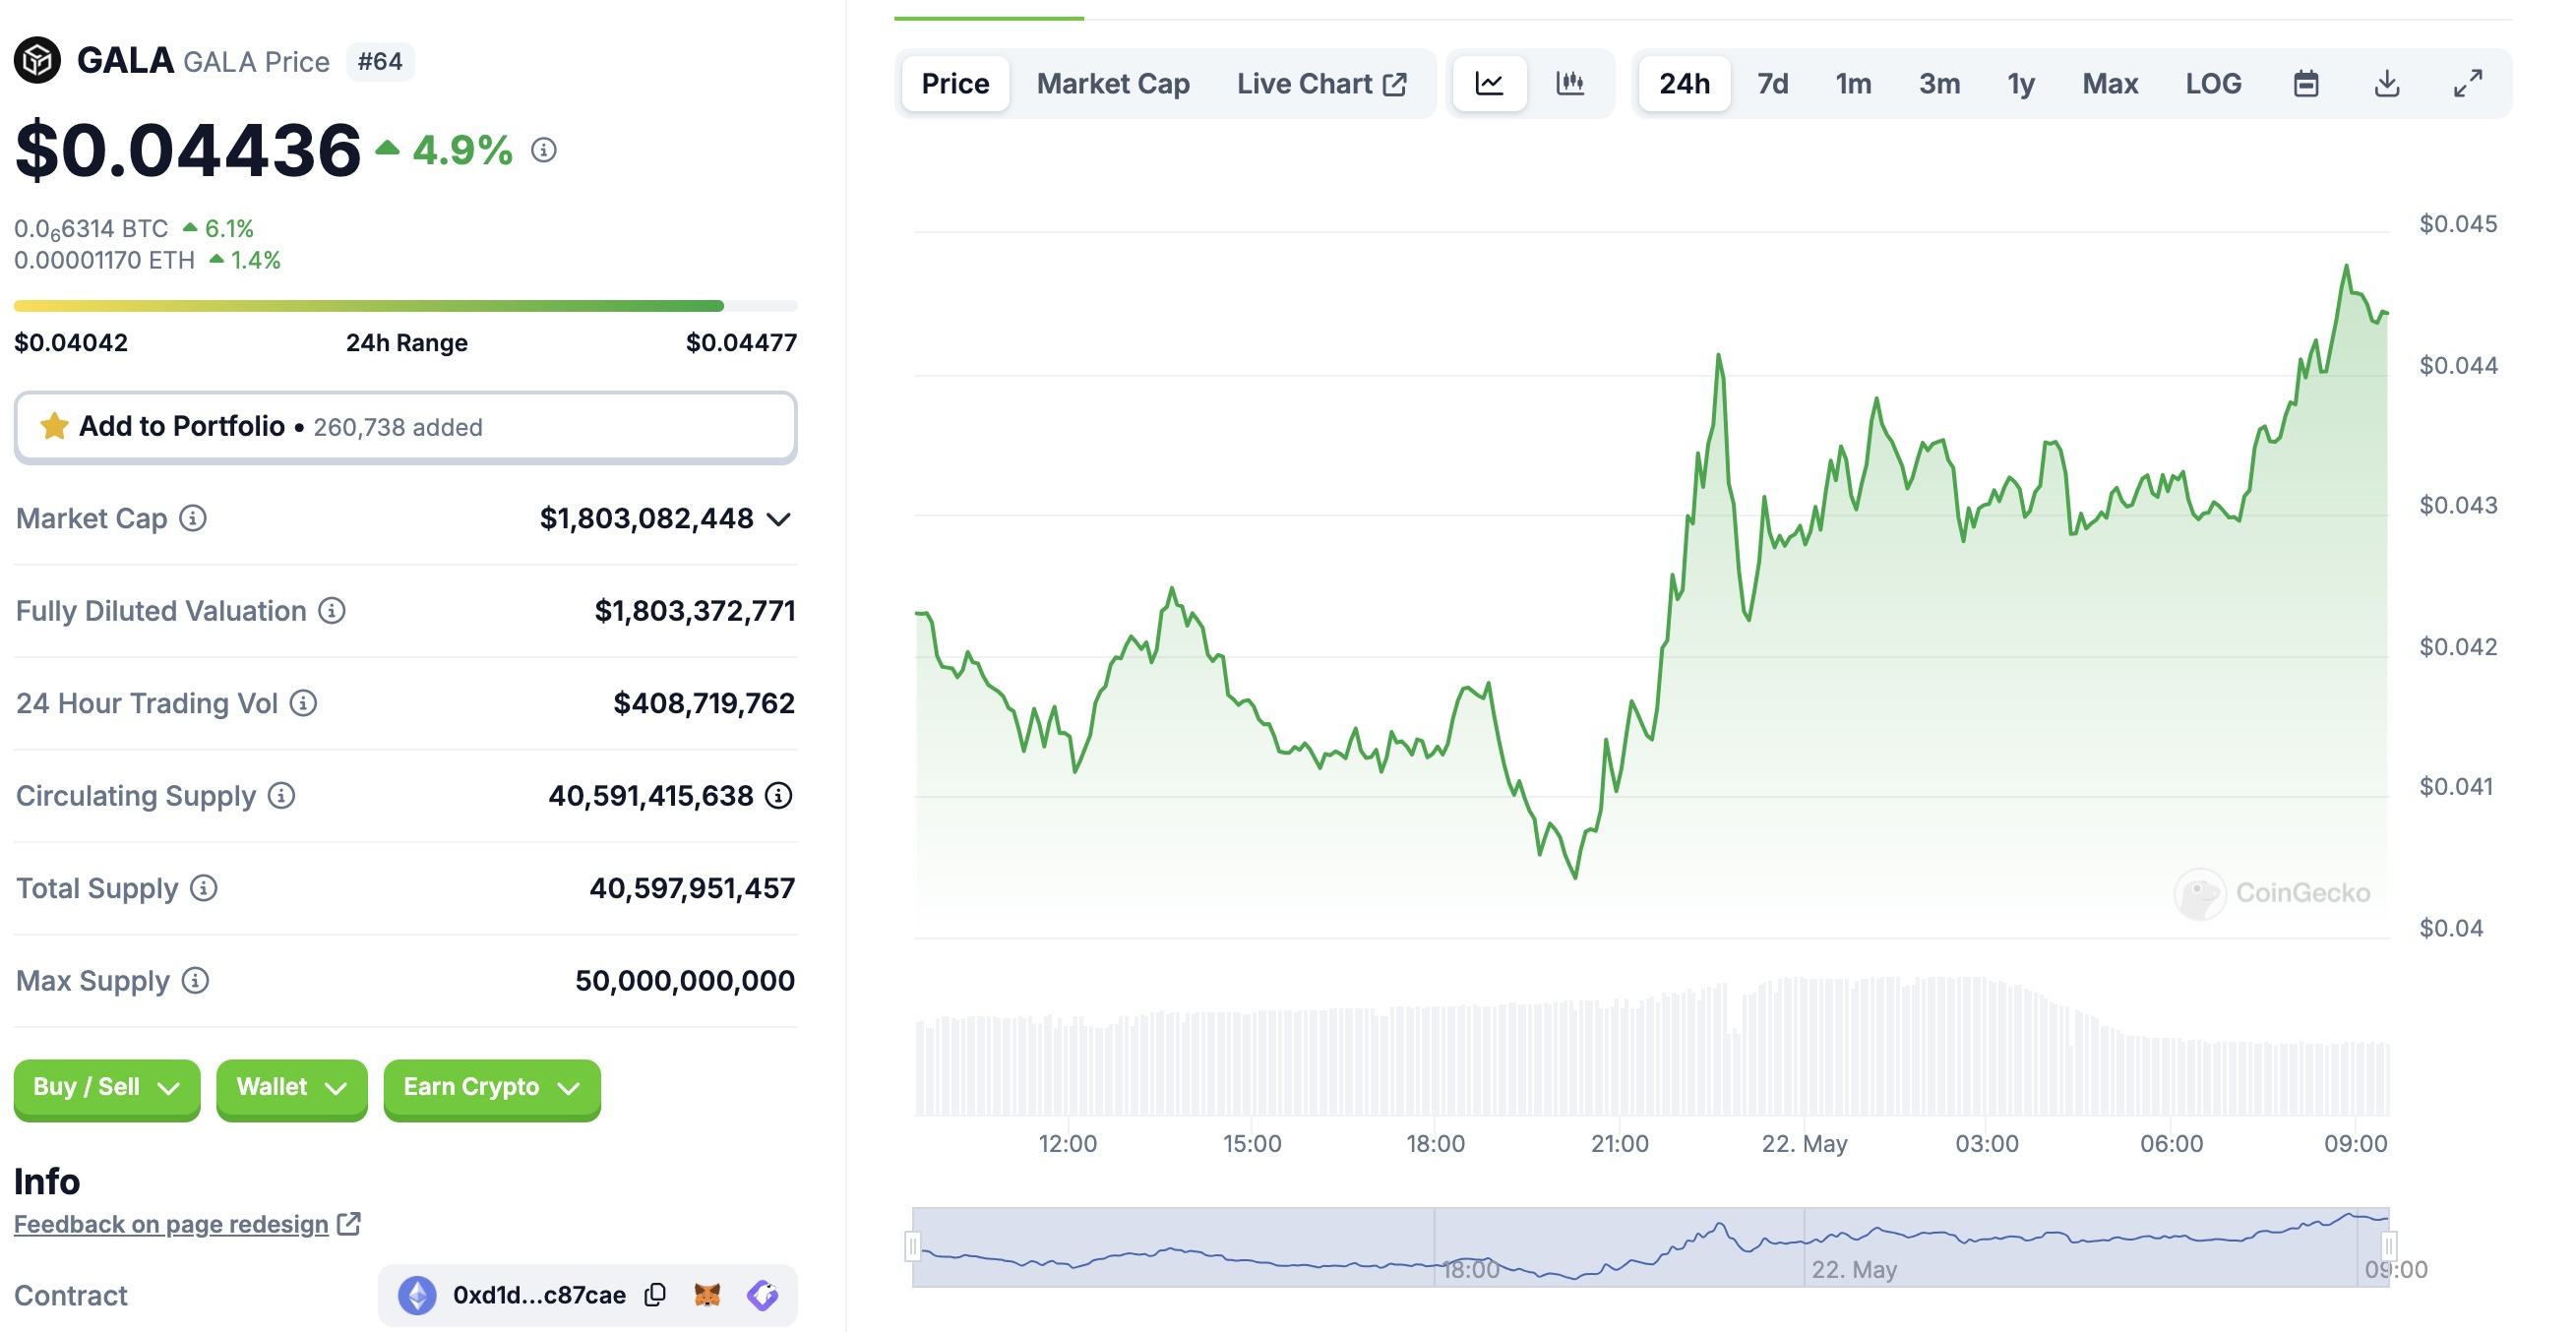Show Market Cap info icon
This screenshot has height=1332, width=2576.
(x=193, y=518)
